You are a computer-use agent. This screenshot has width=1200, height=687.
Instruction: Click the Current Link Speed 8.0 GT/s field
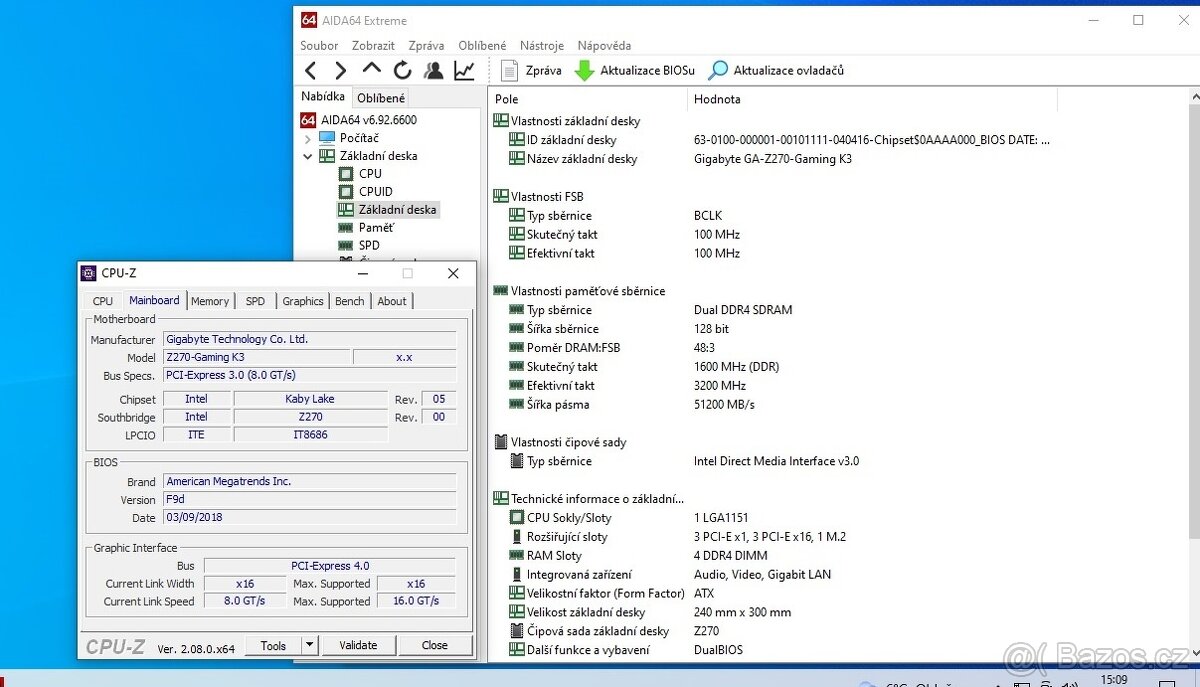245,601
